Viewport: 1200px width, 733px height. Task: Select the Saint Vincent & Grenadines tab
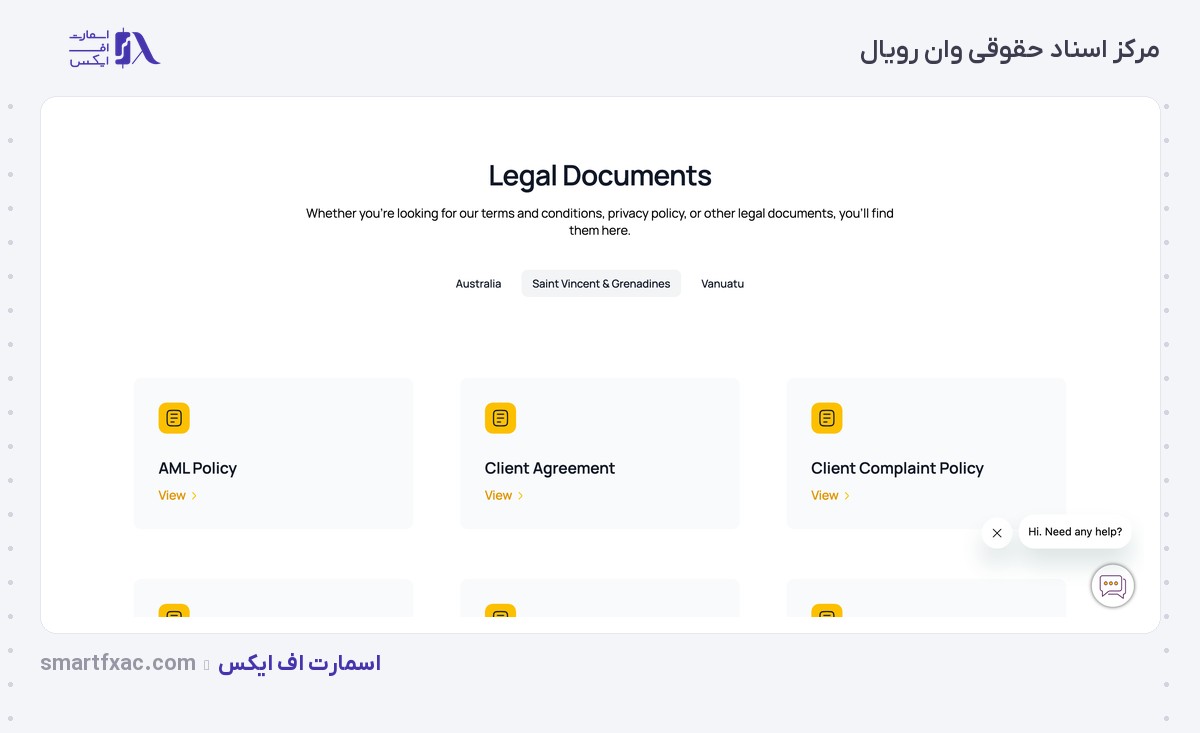[x=601, y=284]
